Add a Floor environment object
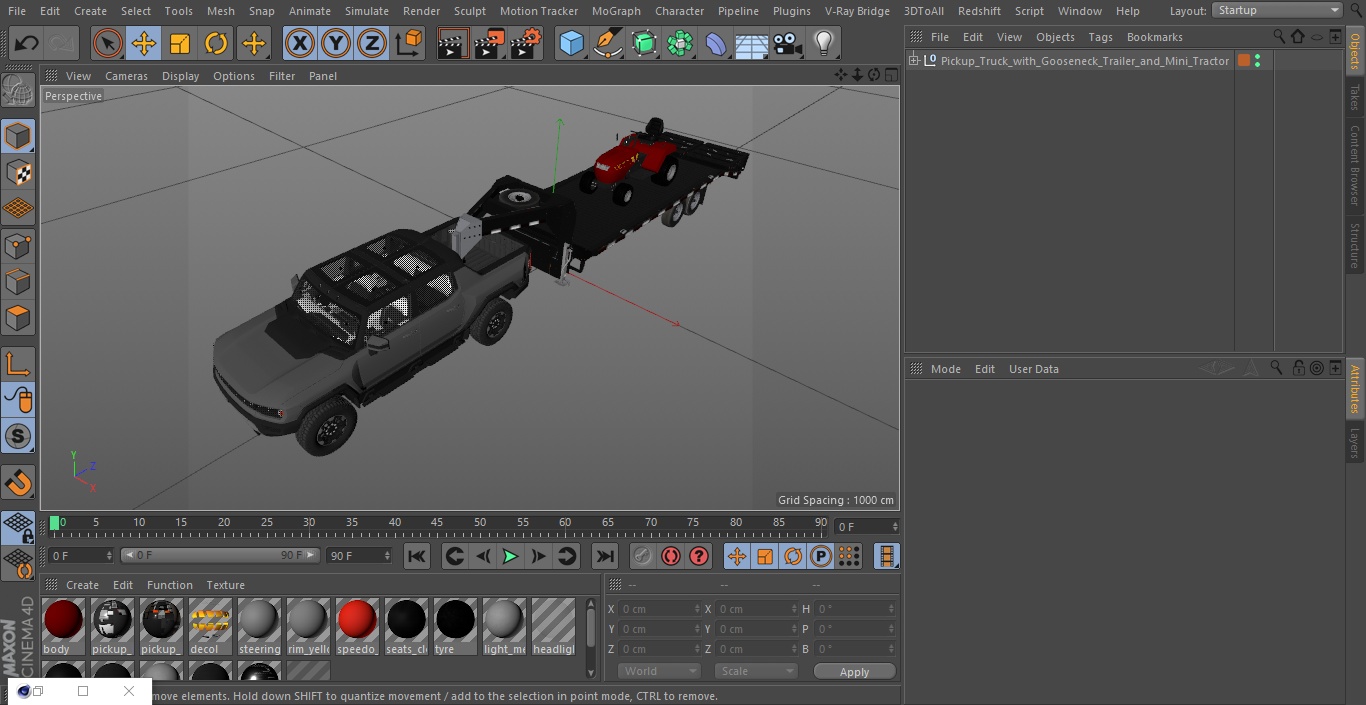The image size is (1366, 705). (x=752, y=44)
